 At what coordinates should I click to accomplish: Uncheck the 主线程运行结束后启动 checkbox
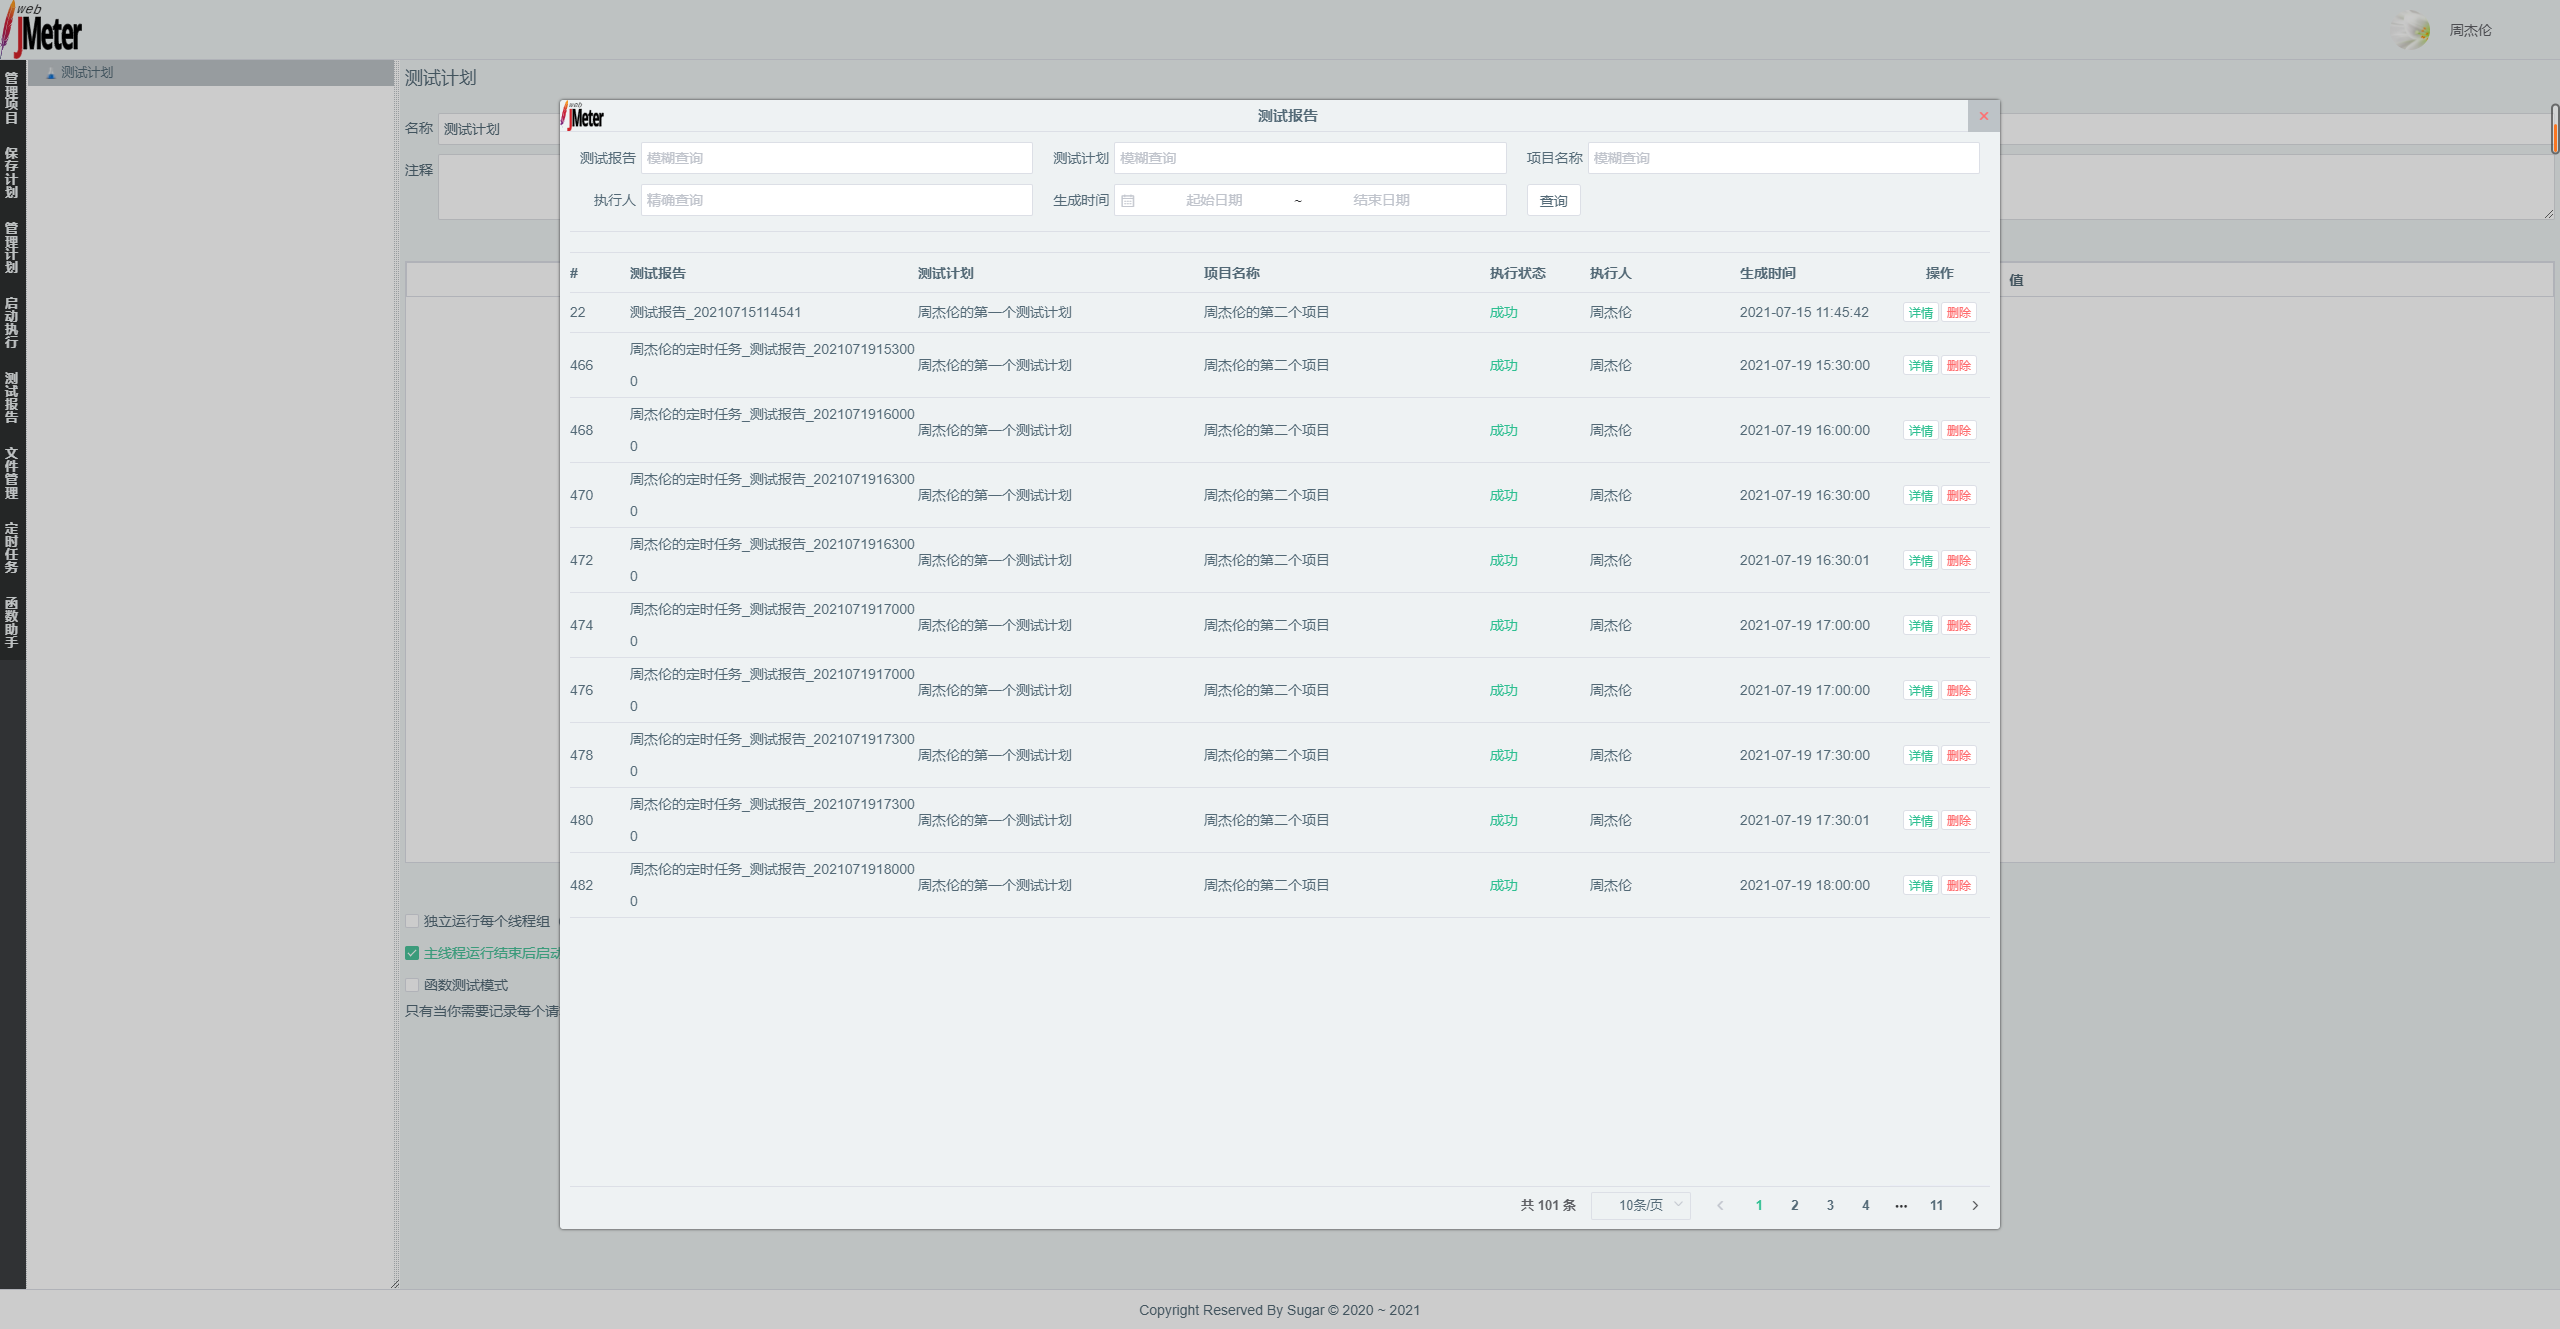pyautogui.click(x=411, y=953)
